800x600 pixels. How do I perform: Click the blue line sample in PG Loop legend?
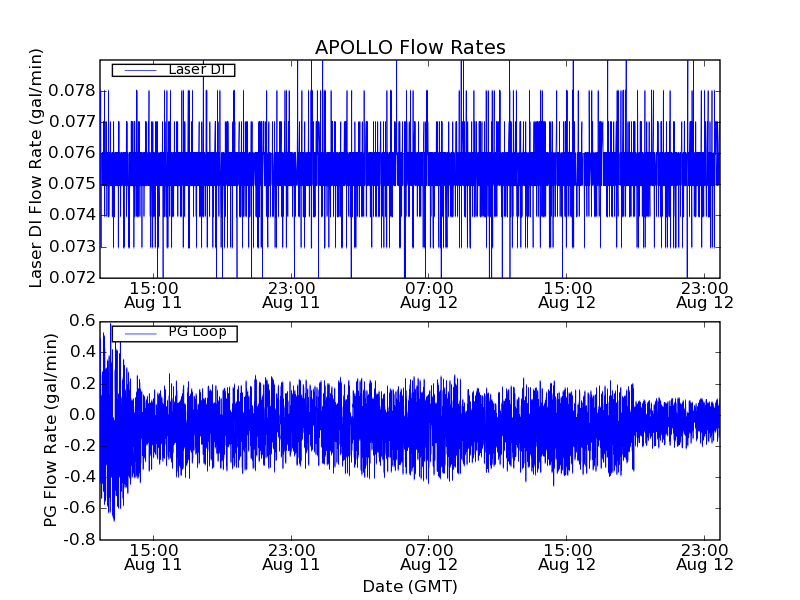140,334
